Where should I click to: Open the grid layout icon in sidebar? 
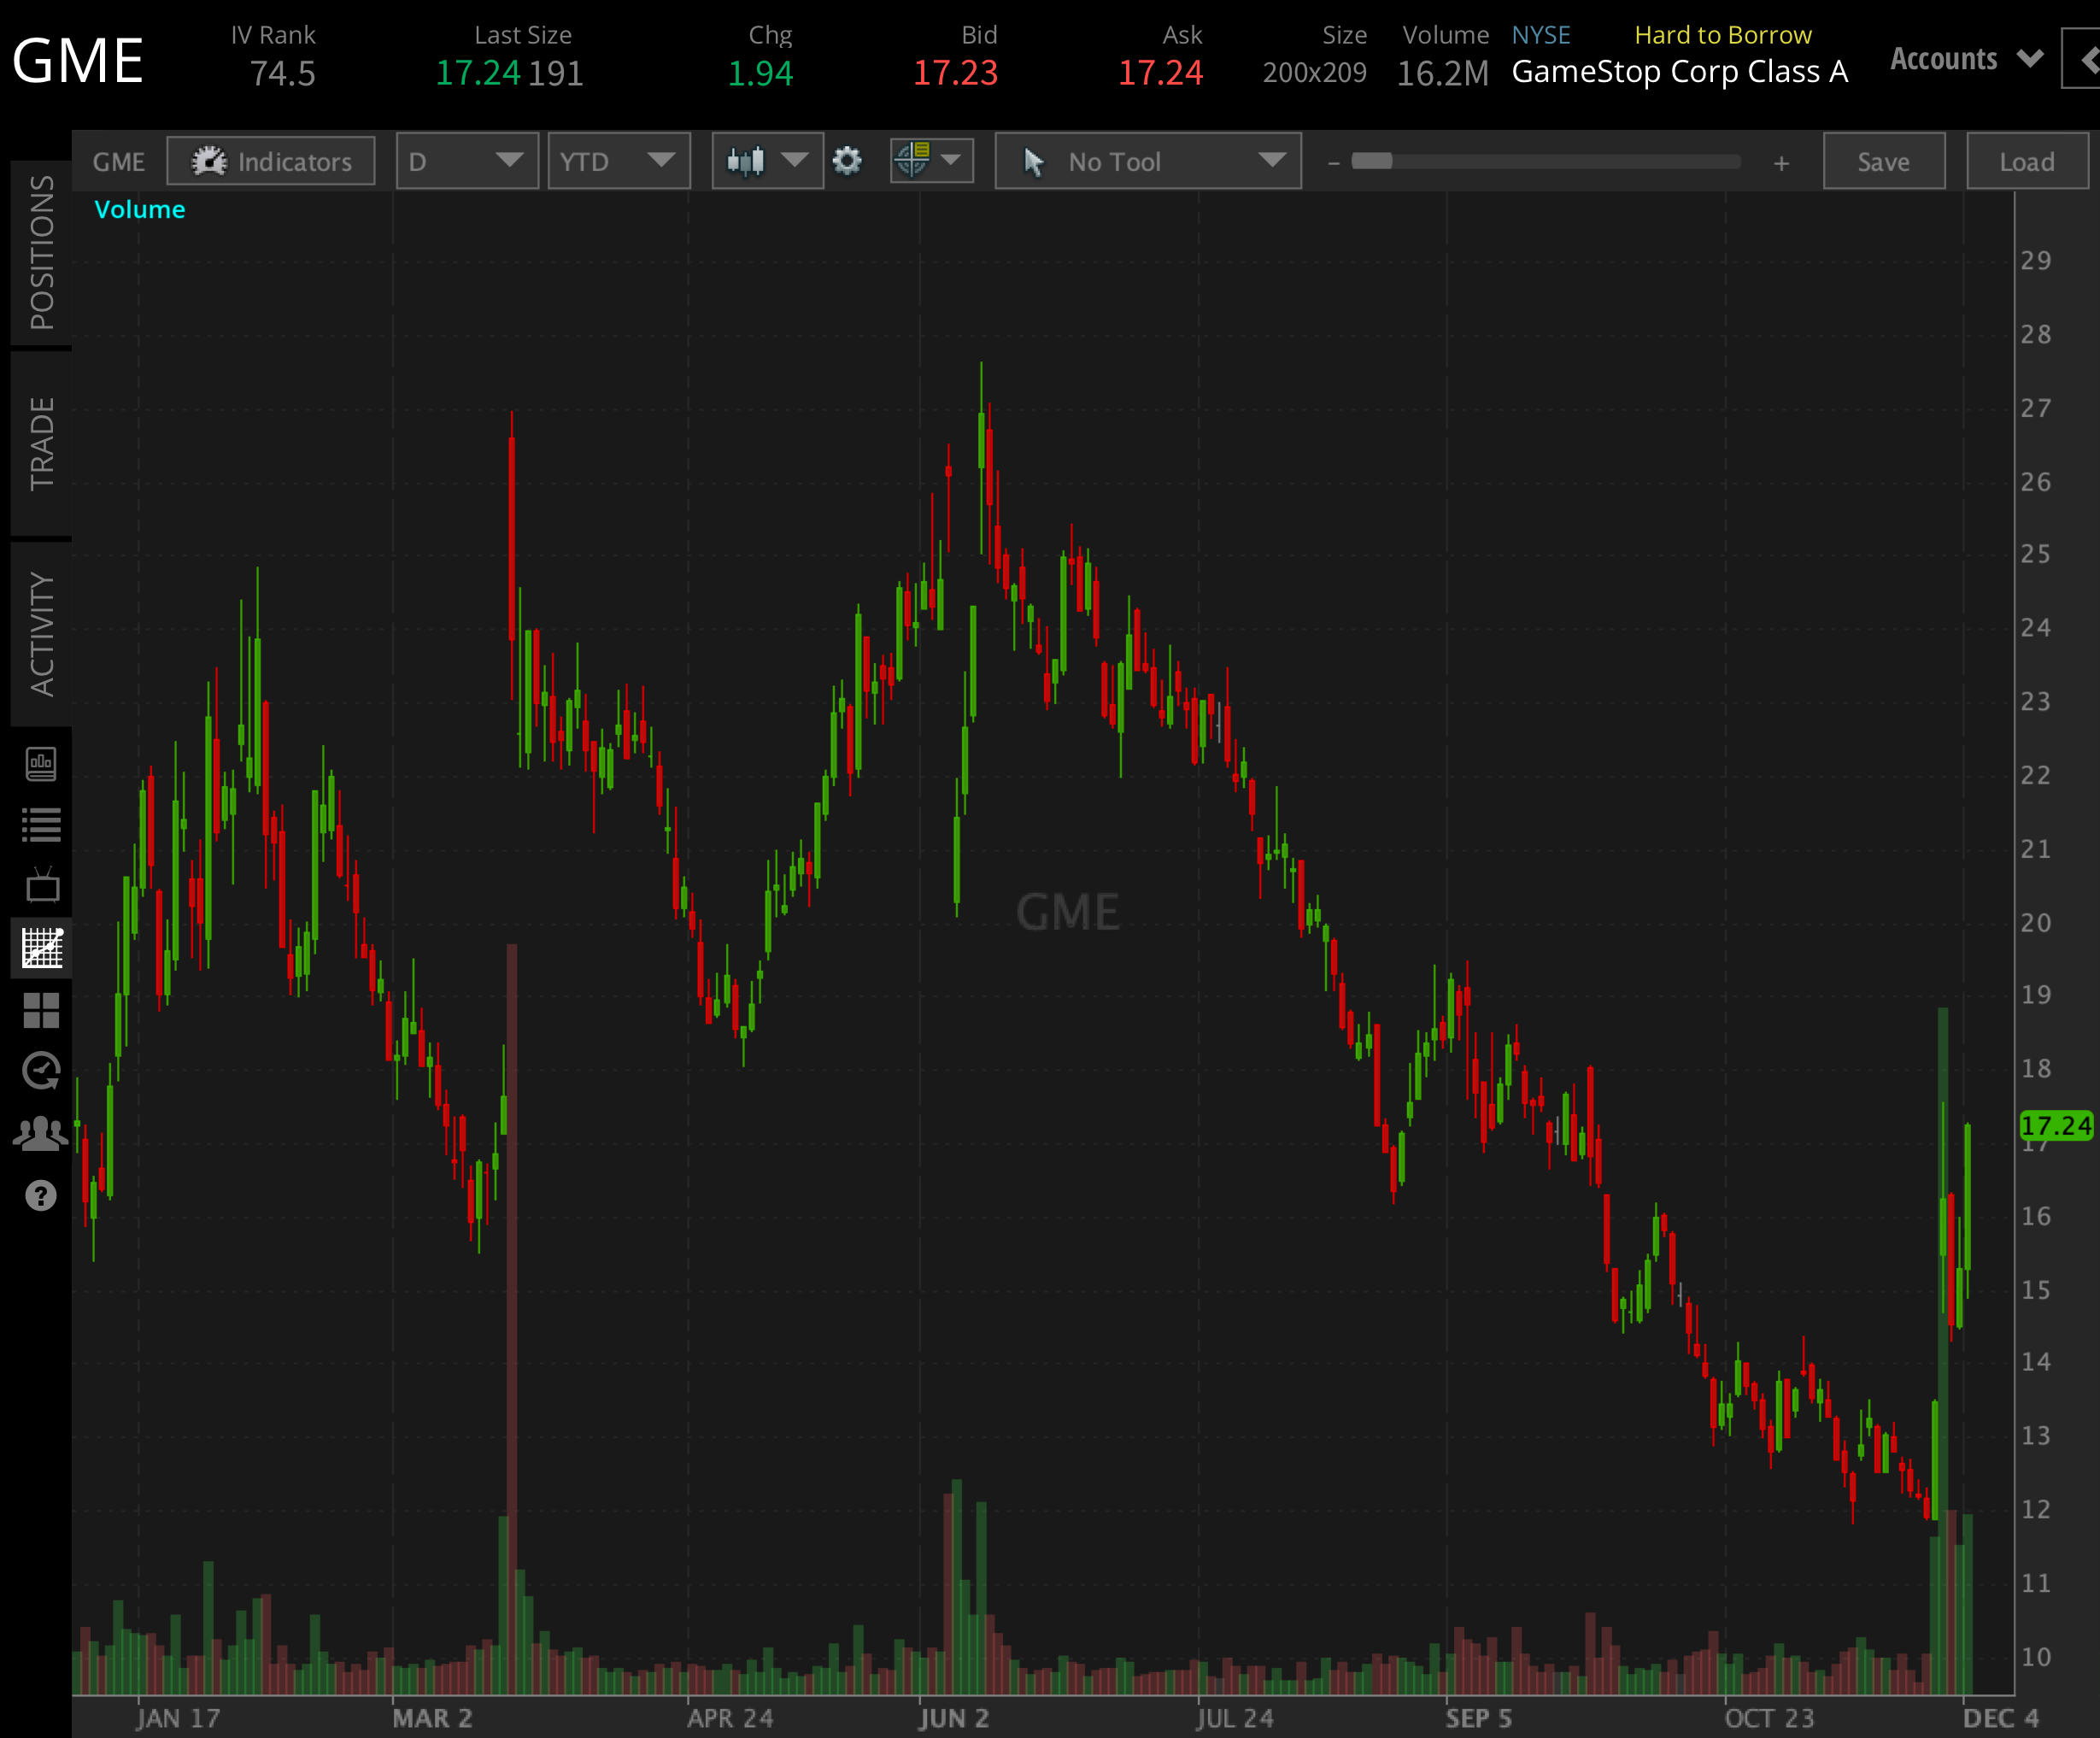tap(40, 1010)
